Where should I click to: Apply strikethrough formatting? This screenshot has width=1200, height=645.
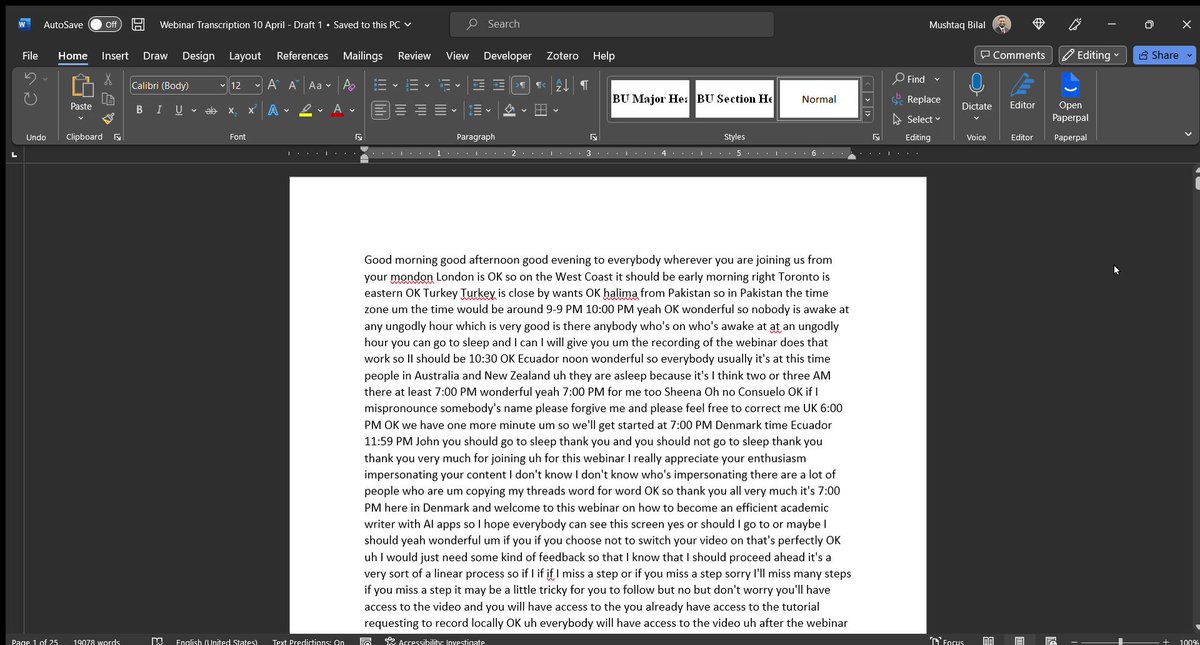click(x=210, y=110)
